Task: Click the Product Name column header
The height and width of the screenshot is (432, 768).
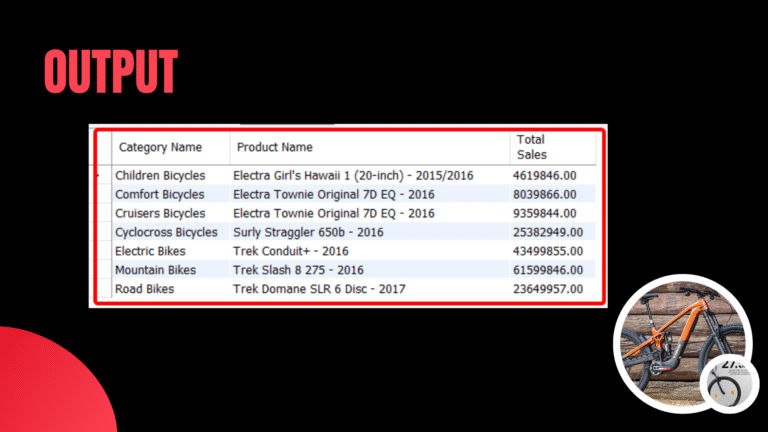Action: [273, 148]
